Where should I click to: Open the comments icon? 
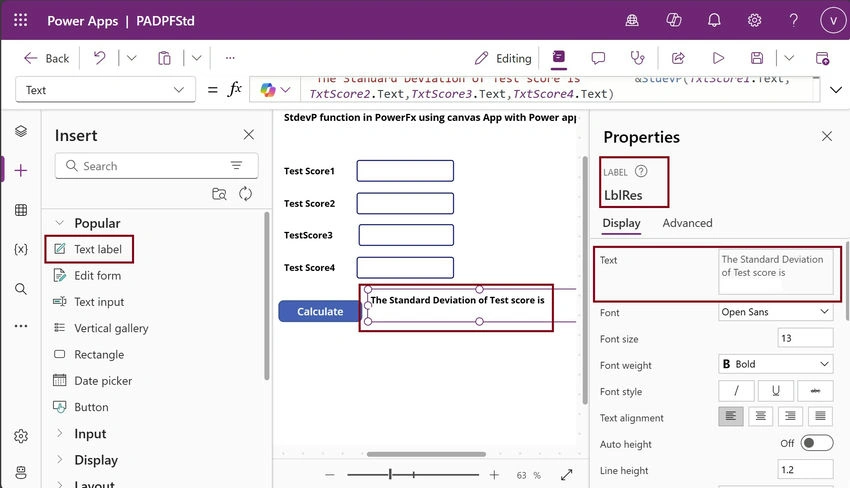coord(598,58)
